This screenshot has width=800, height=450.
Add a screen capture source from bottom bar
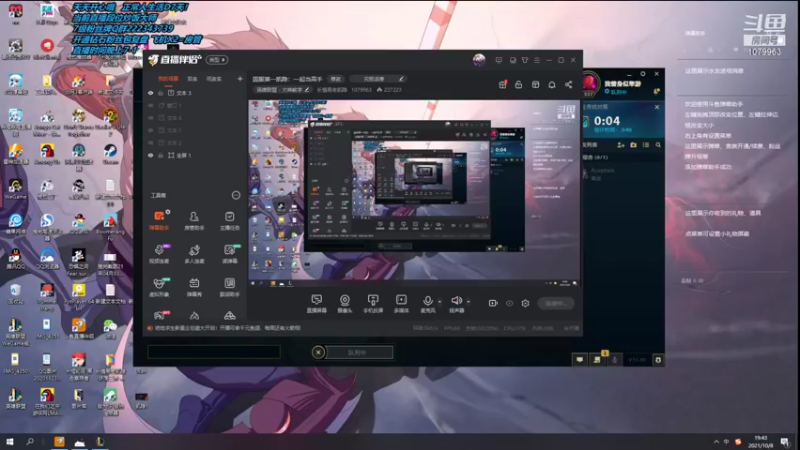tap(316, 304)
